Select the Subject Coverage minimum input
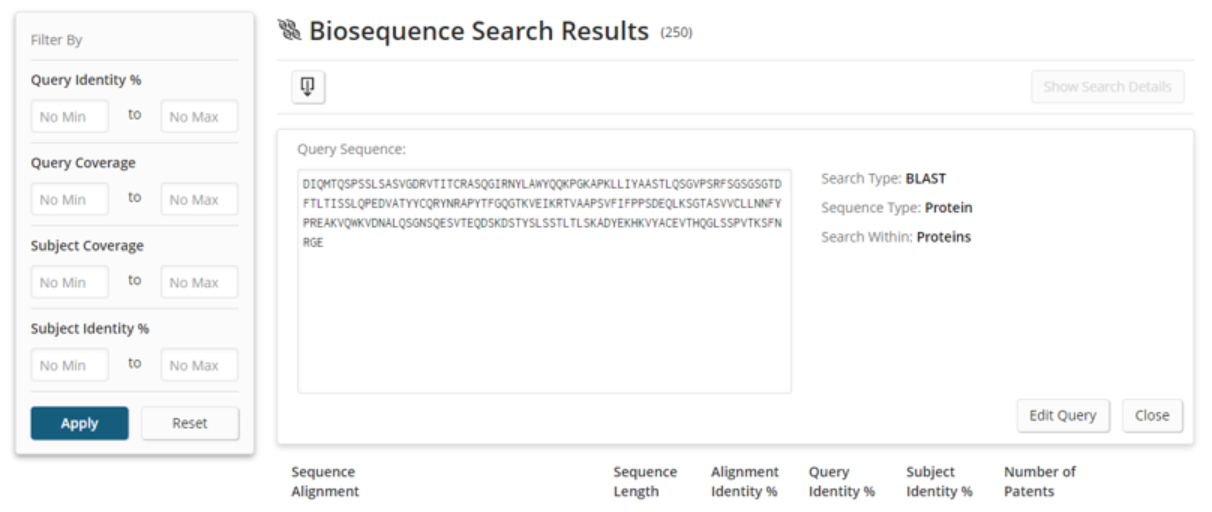The height and width of the screenshot is (512, 1212). [x=69, y=283]
